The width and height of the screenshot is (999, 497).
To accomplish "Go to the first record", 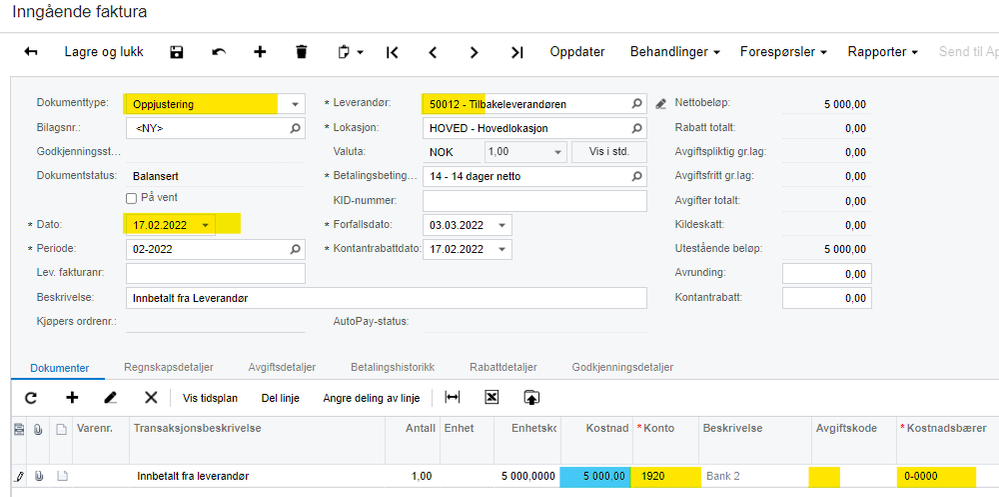I will pyautogui.click(x=392, y=52).
